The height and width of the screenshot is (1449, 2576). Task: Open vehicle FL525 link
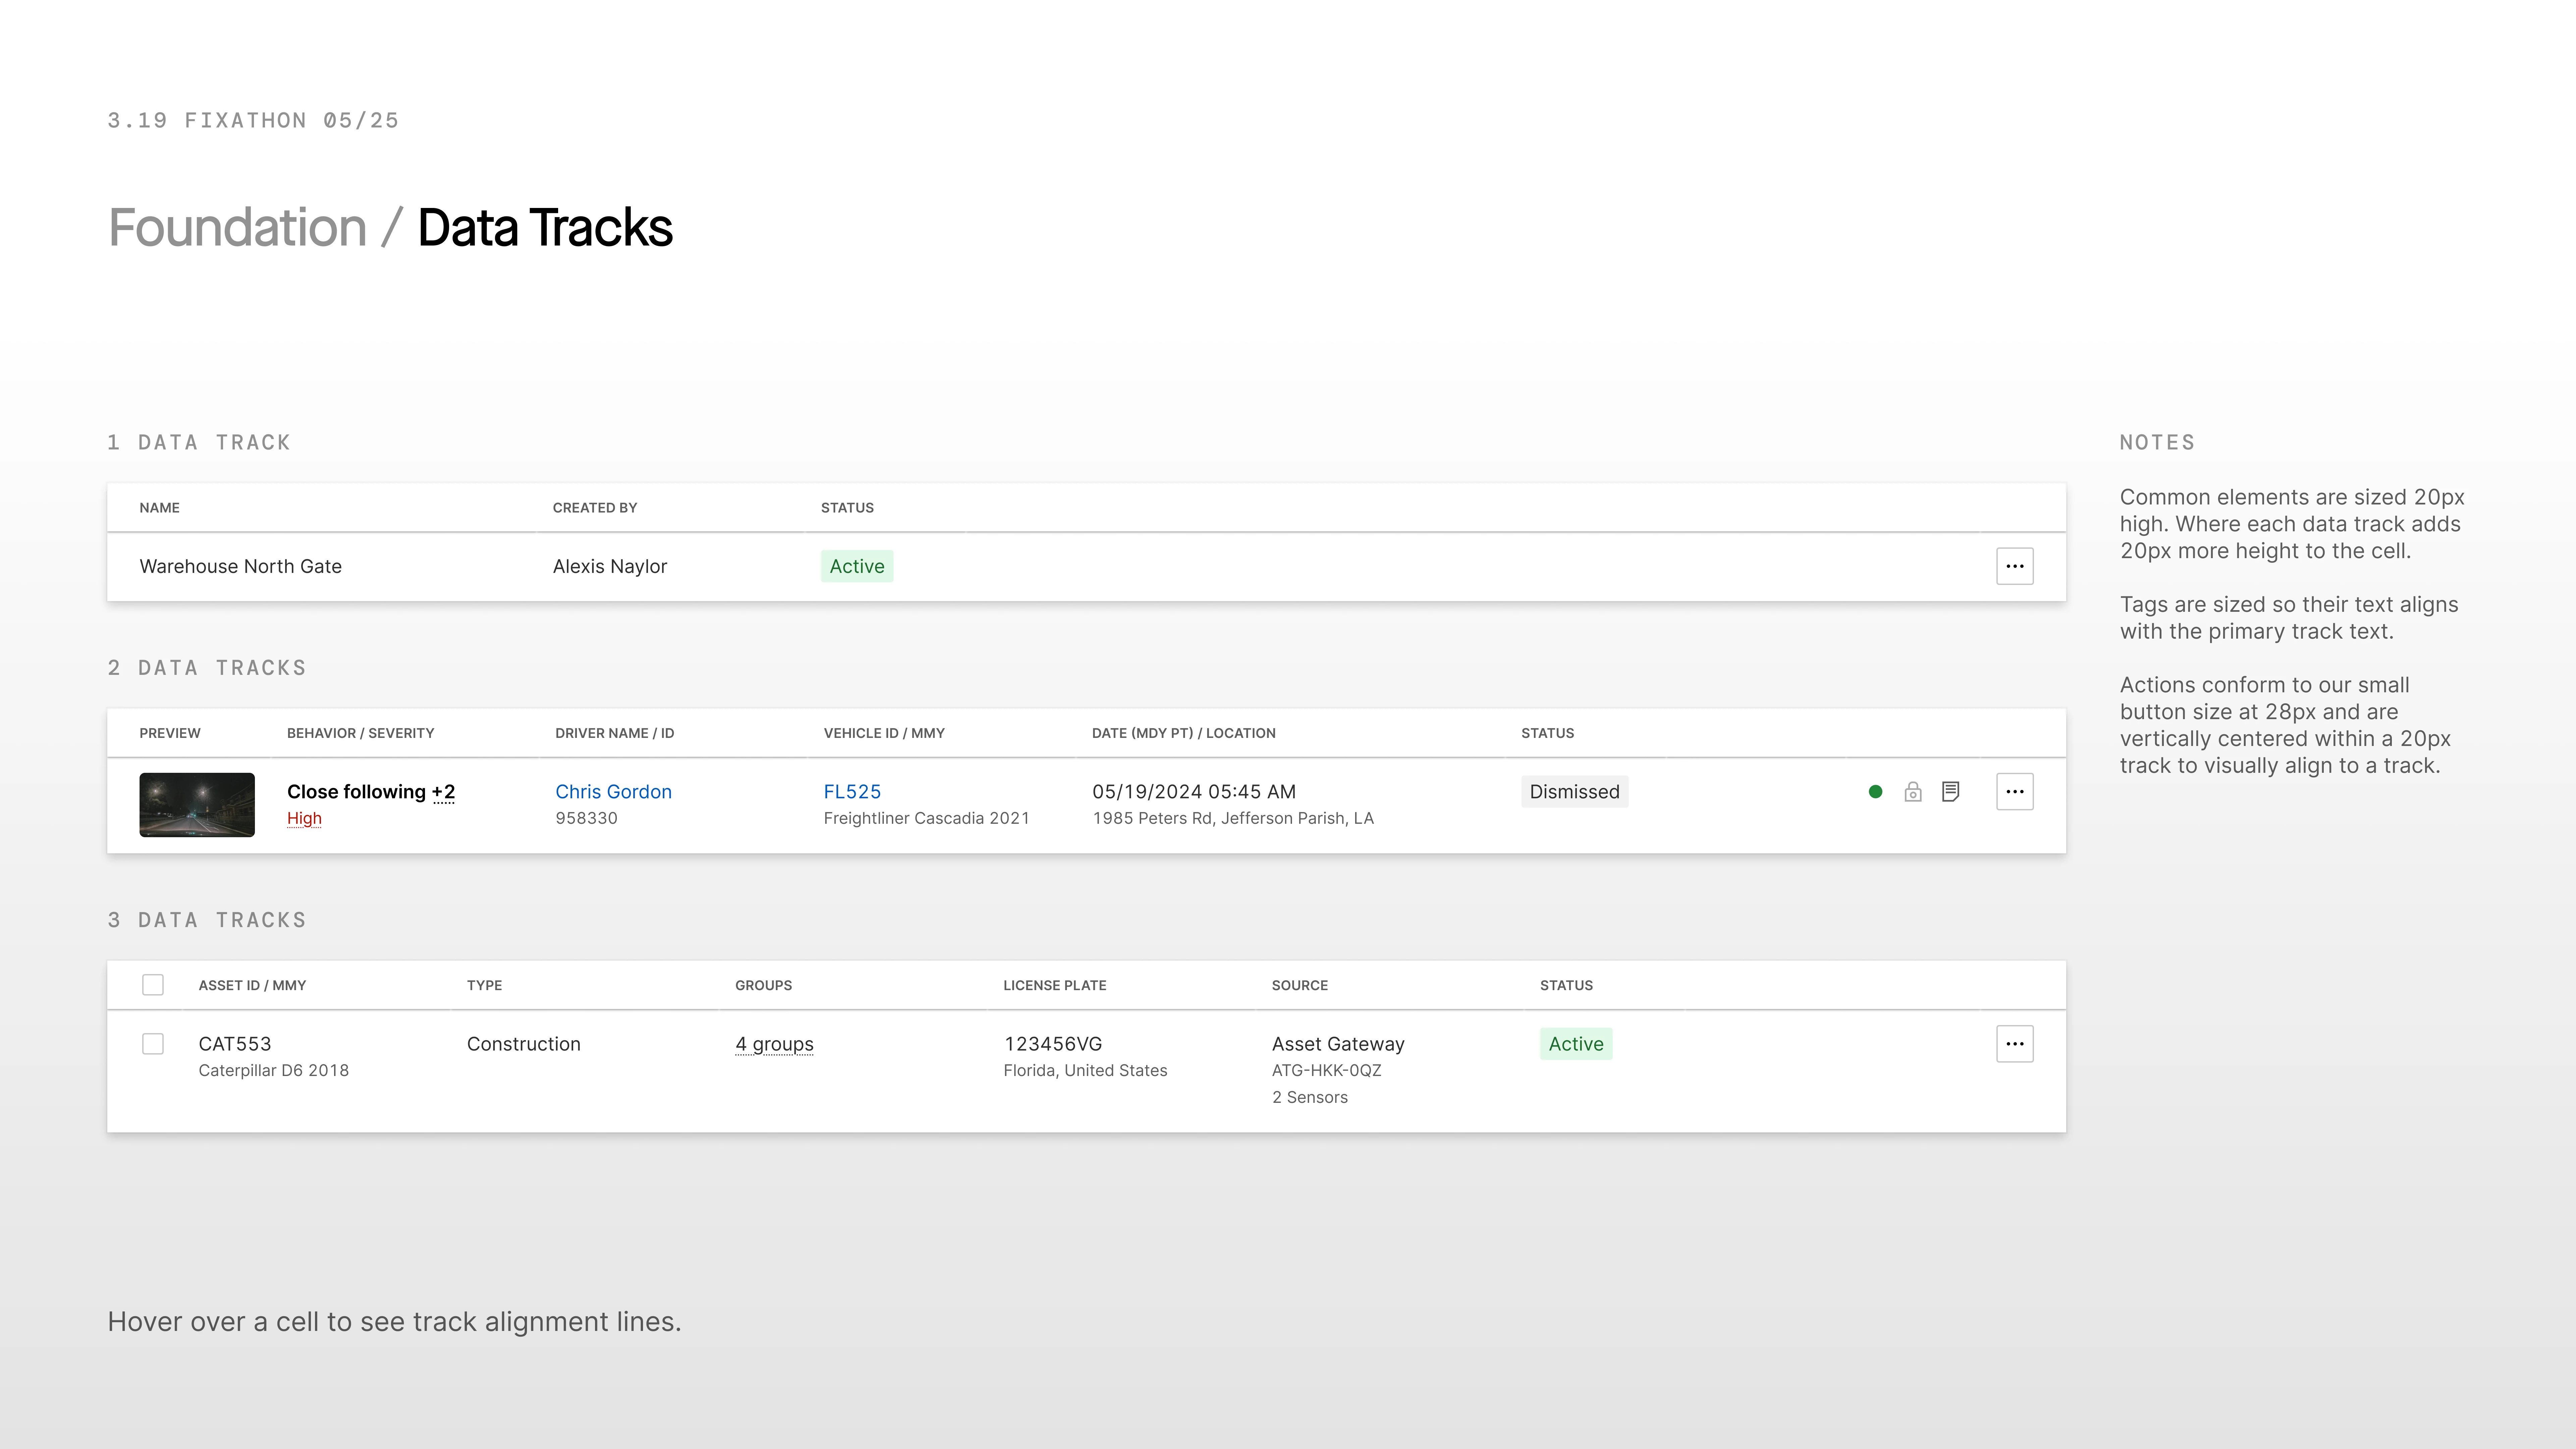tap(852, 791)
